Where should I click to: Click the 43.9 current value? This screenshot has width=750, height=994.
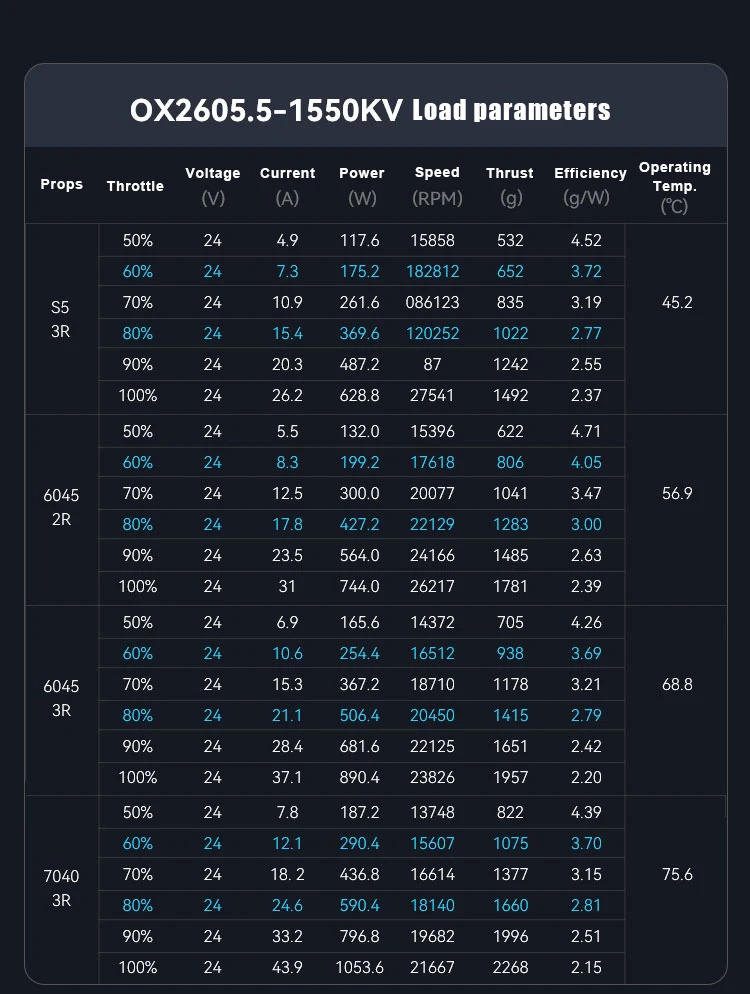coord(287,967)
